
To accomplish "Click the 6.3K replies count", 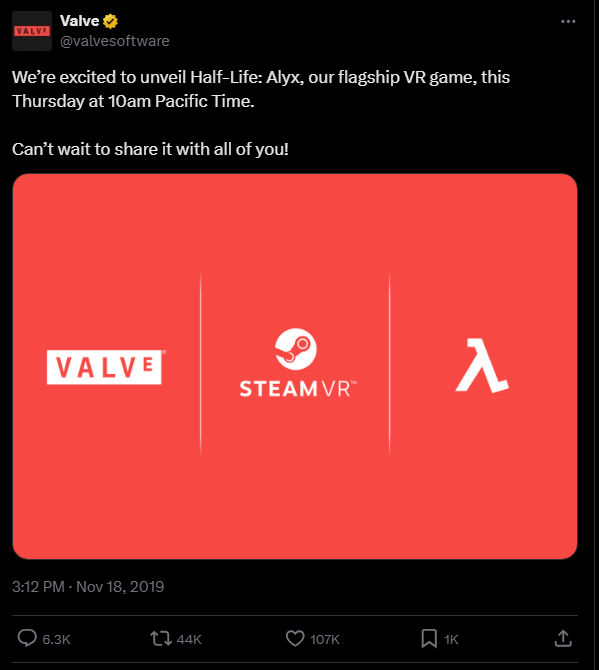I will pos(56,640).
